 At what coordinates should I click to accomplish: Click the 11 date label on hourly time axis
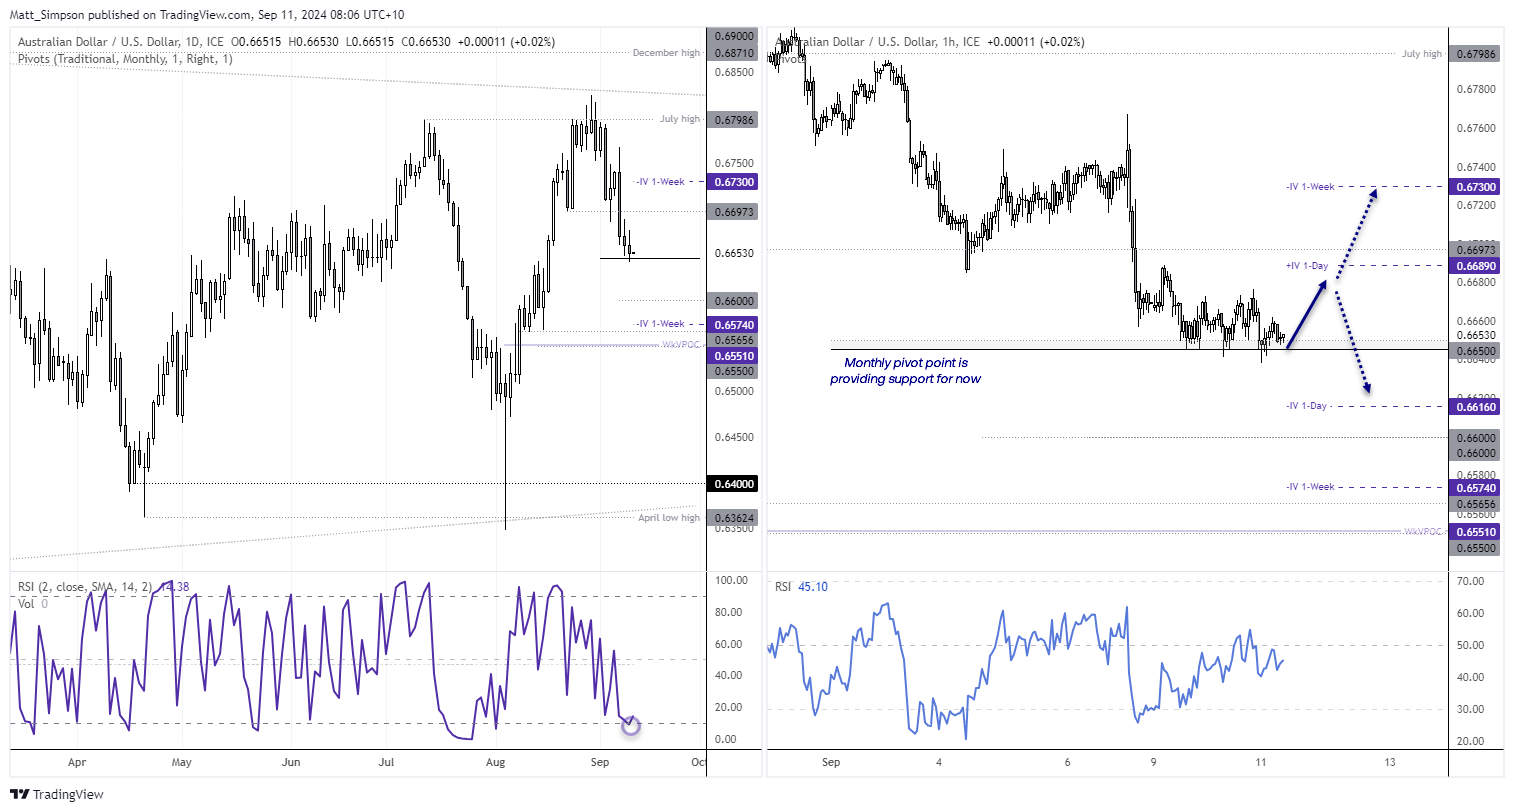(x=1261, y=763)
